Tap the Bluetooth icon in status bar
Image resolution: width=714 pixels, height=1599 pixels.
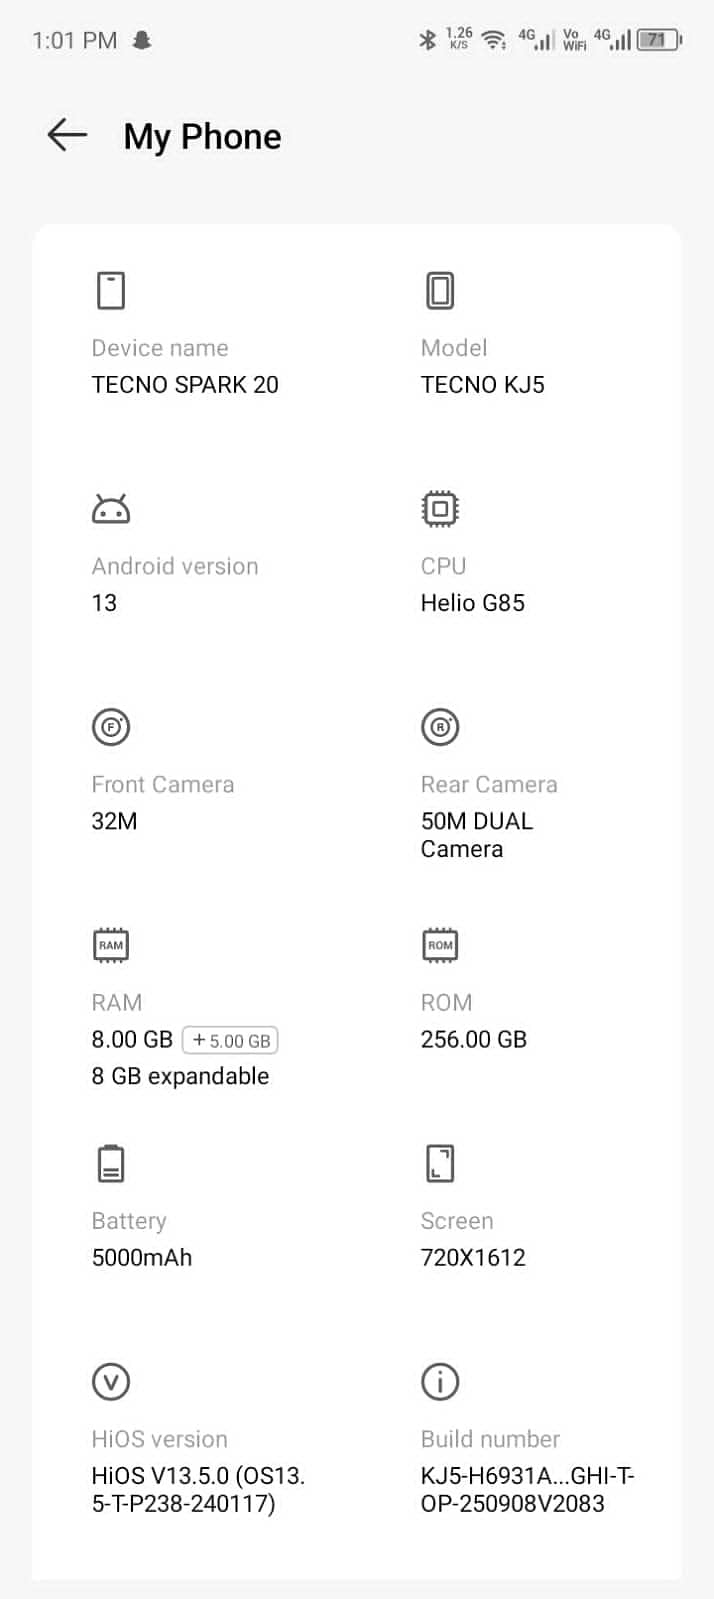click(x=427, y=40)
